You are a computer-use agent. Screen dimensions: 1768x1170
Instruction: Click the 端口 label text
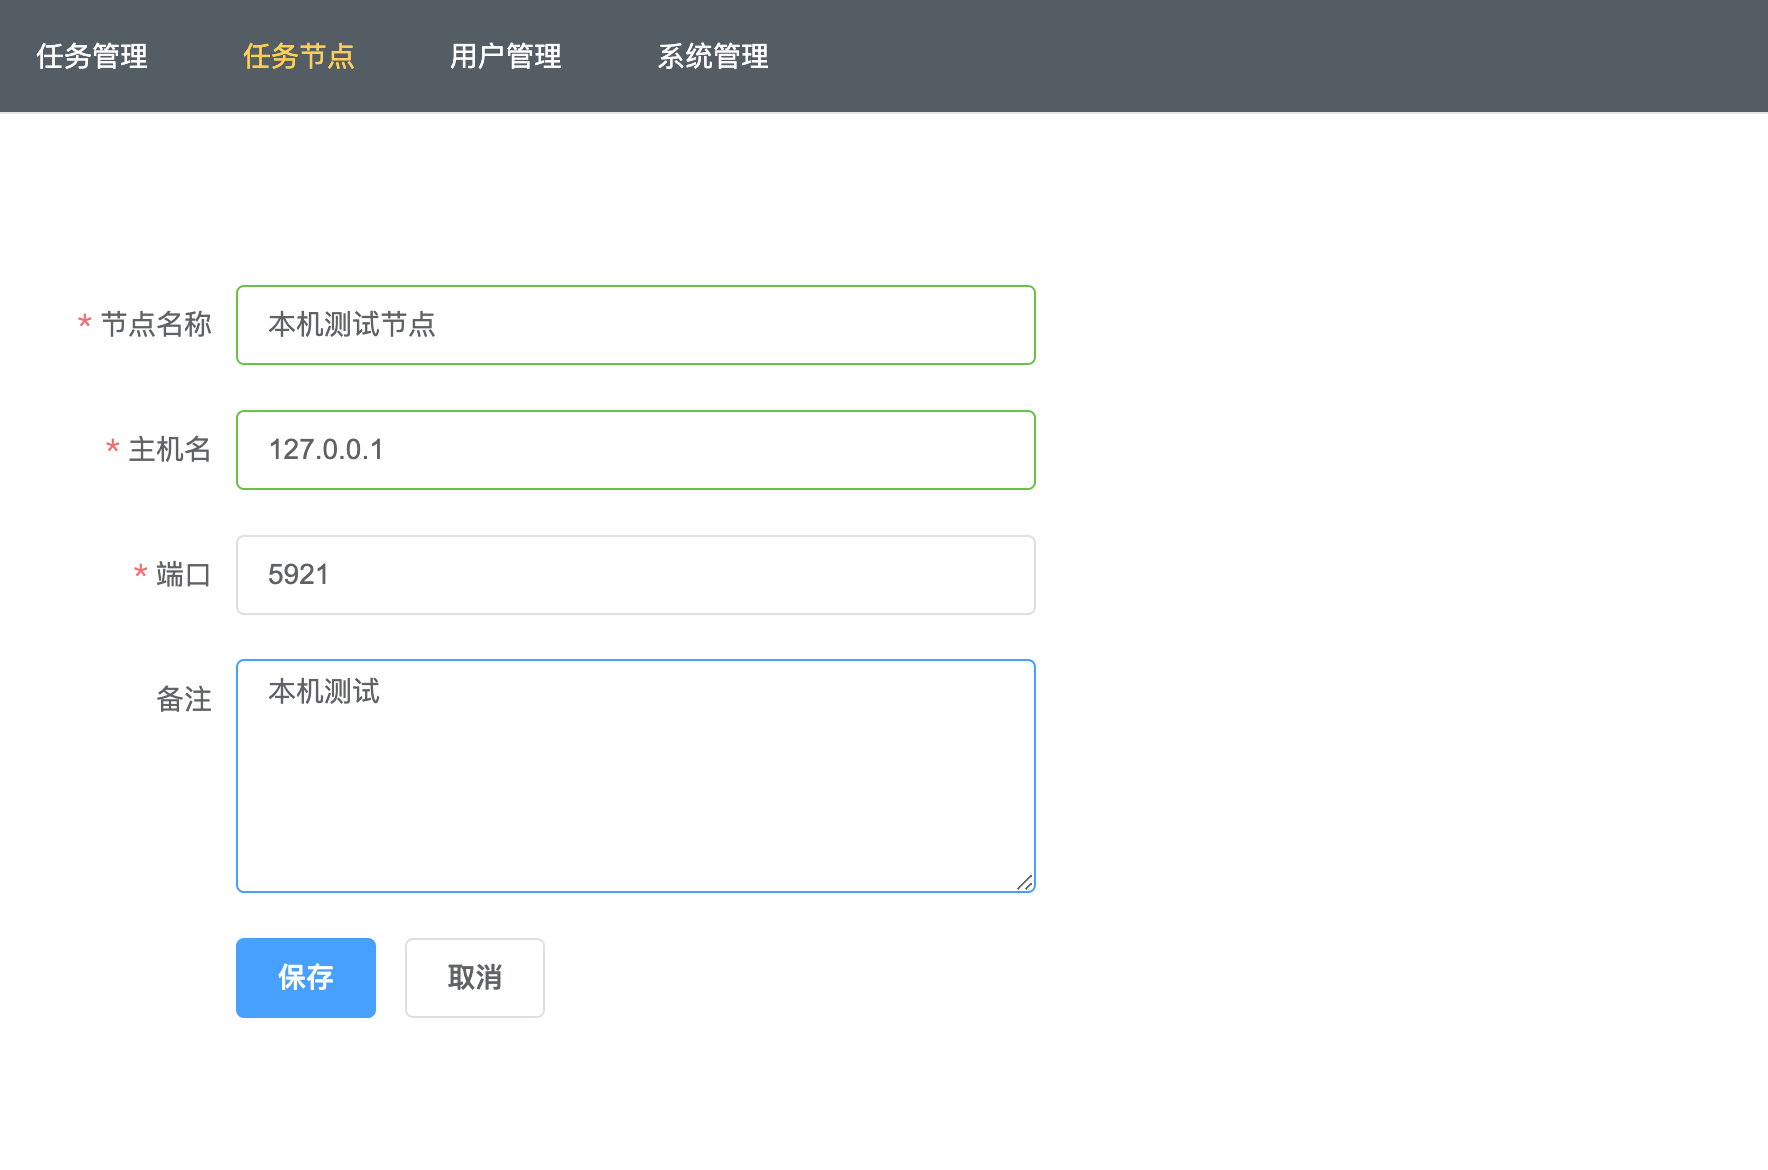184,574
